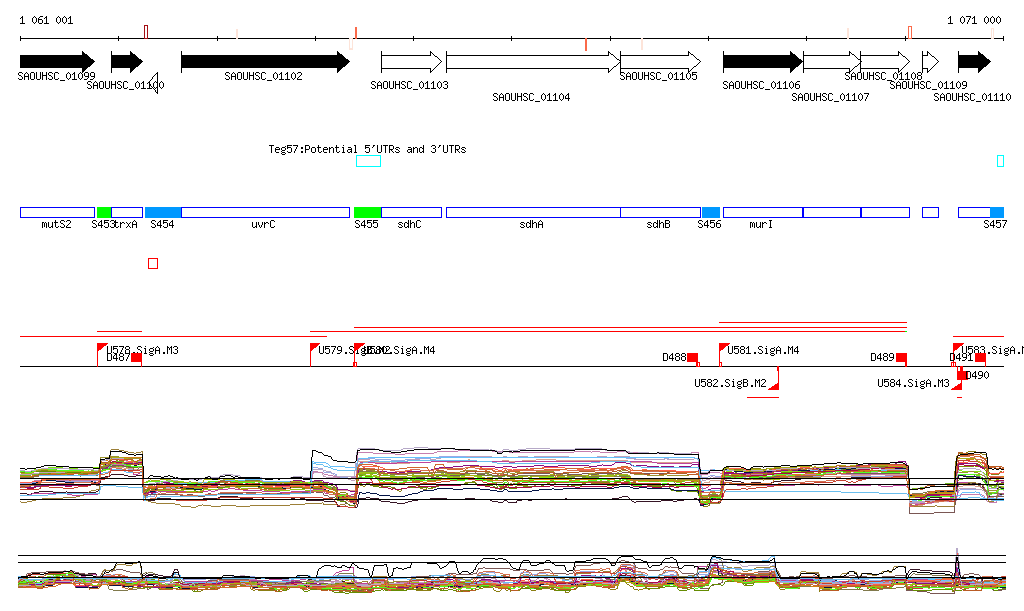Click the SAOUHSC_01103 locus label text
Viewport: 1024px width, 611px height.
pyautogui.click(x=409, y=85)
